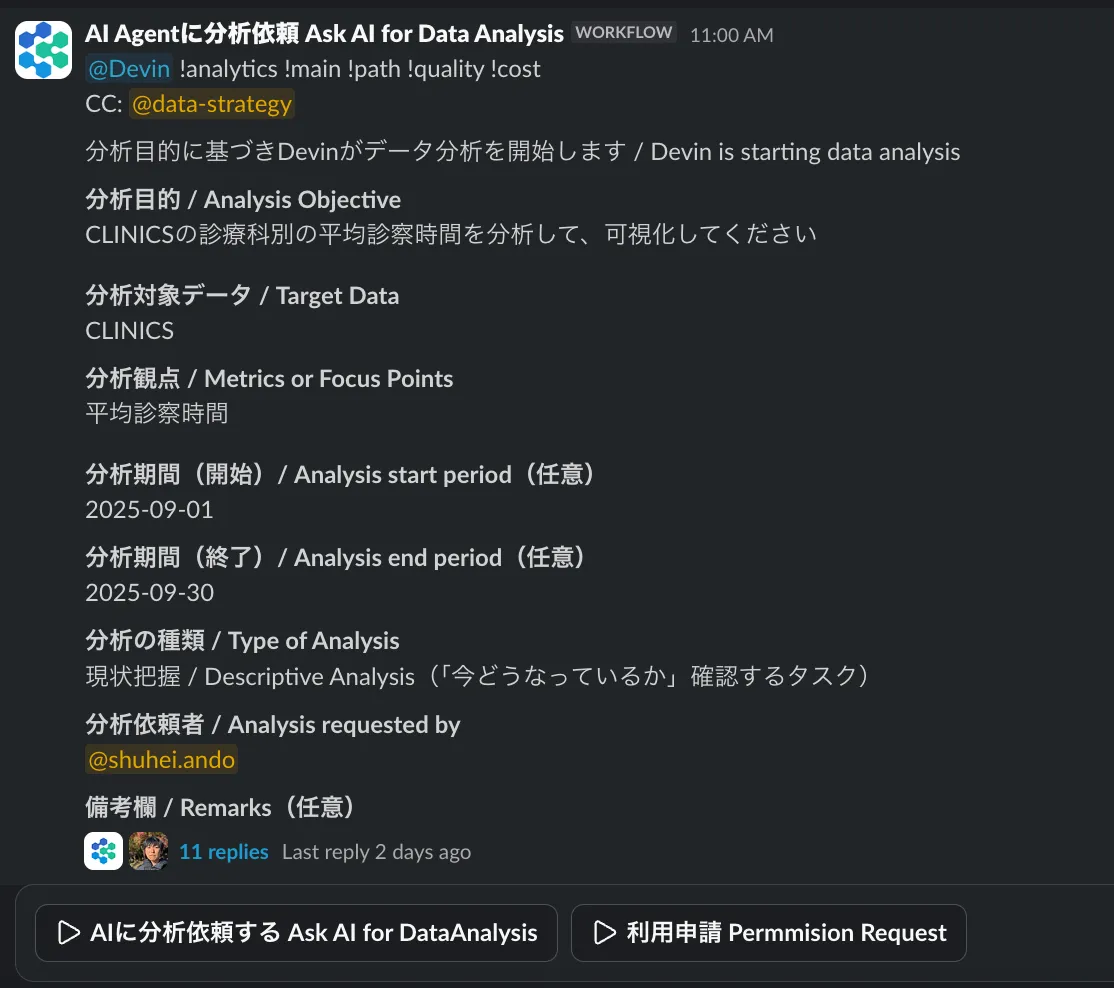Click the analysis end date 2025-09-30

coord(149,593)
